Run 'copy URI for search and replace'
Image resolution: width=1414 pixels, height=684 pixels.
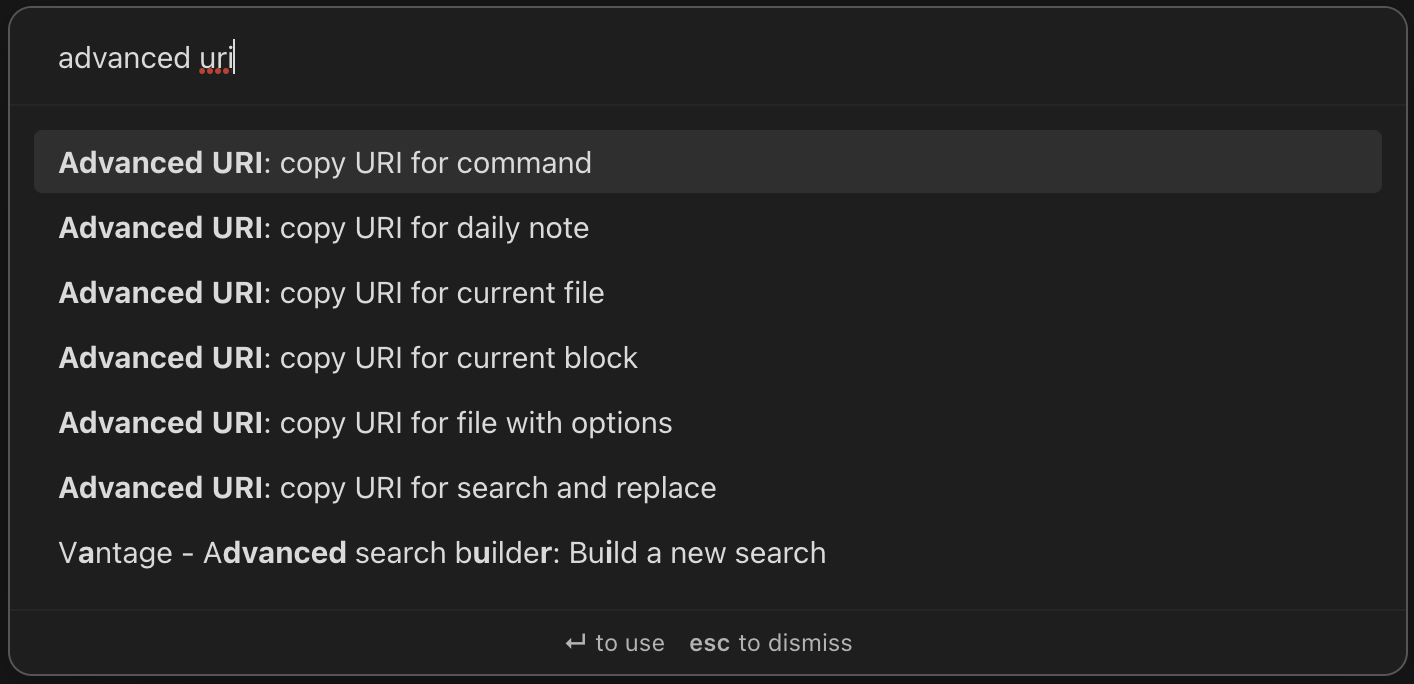pyautogui.click(x=387, y=487)
